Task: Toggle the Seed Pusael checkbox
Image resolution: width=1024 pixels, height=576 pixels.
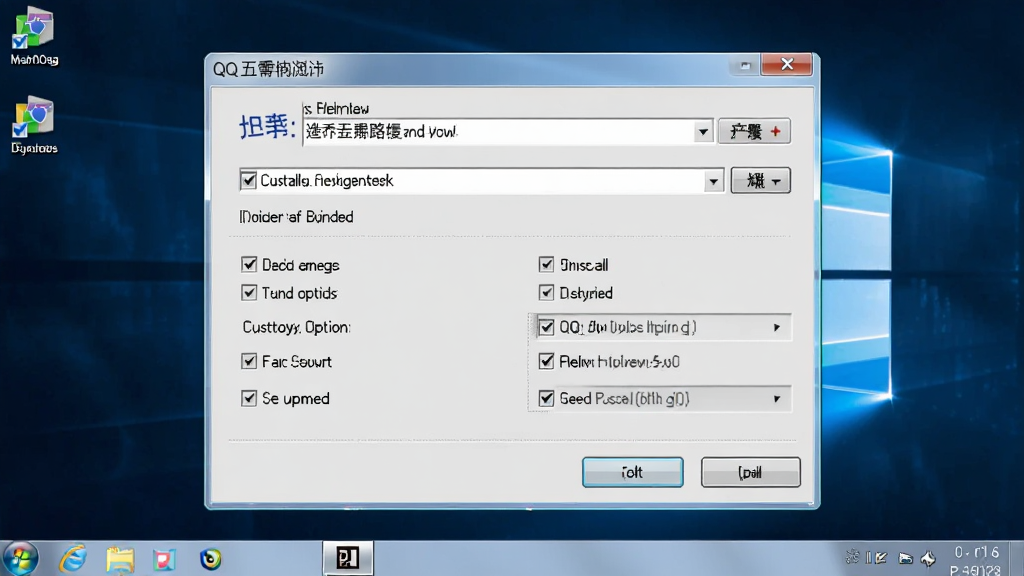Action: (x=547, y=398)
